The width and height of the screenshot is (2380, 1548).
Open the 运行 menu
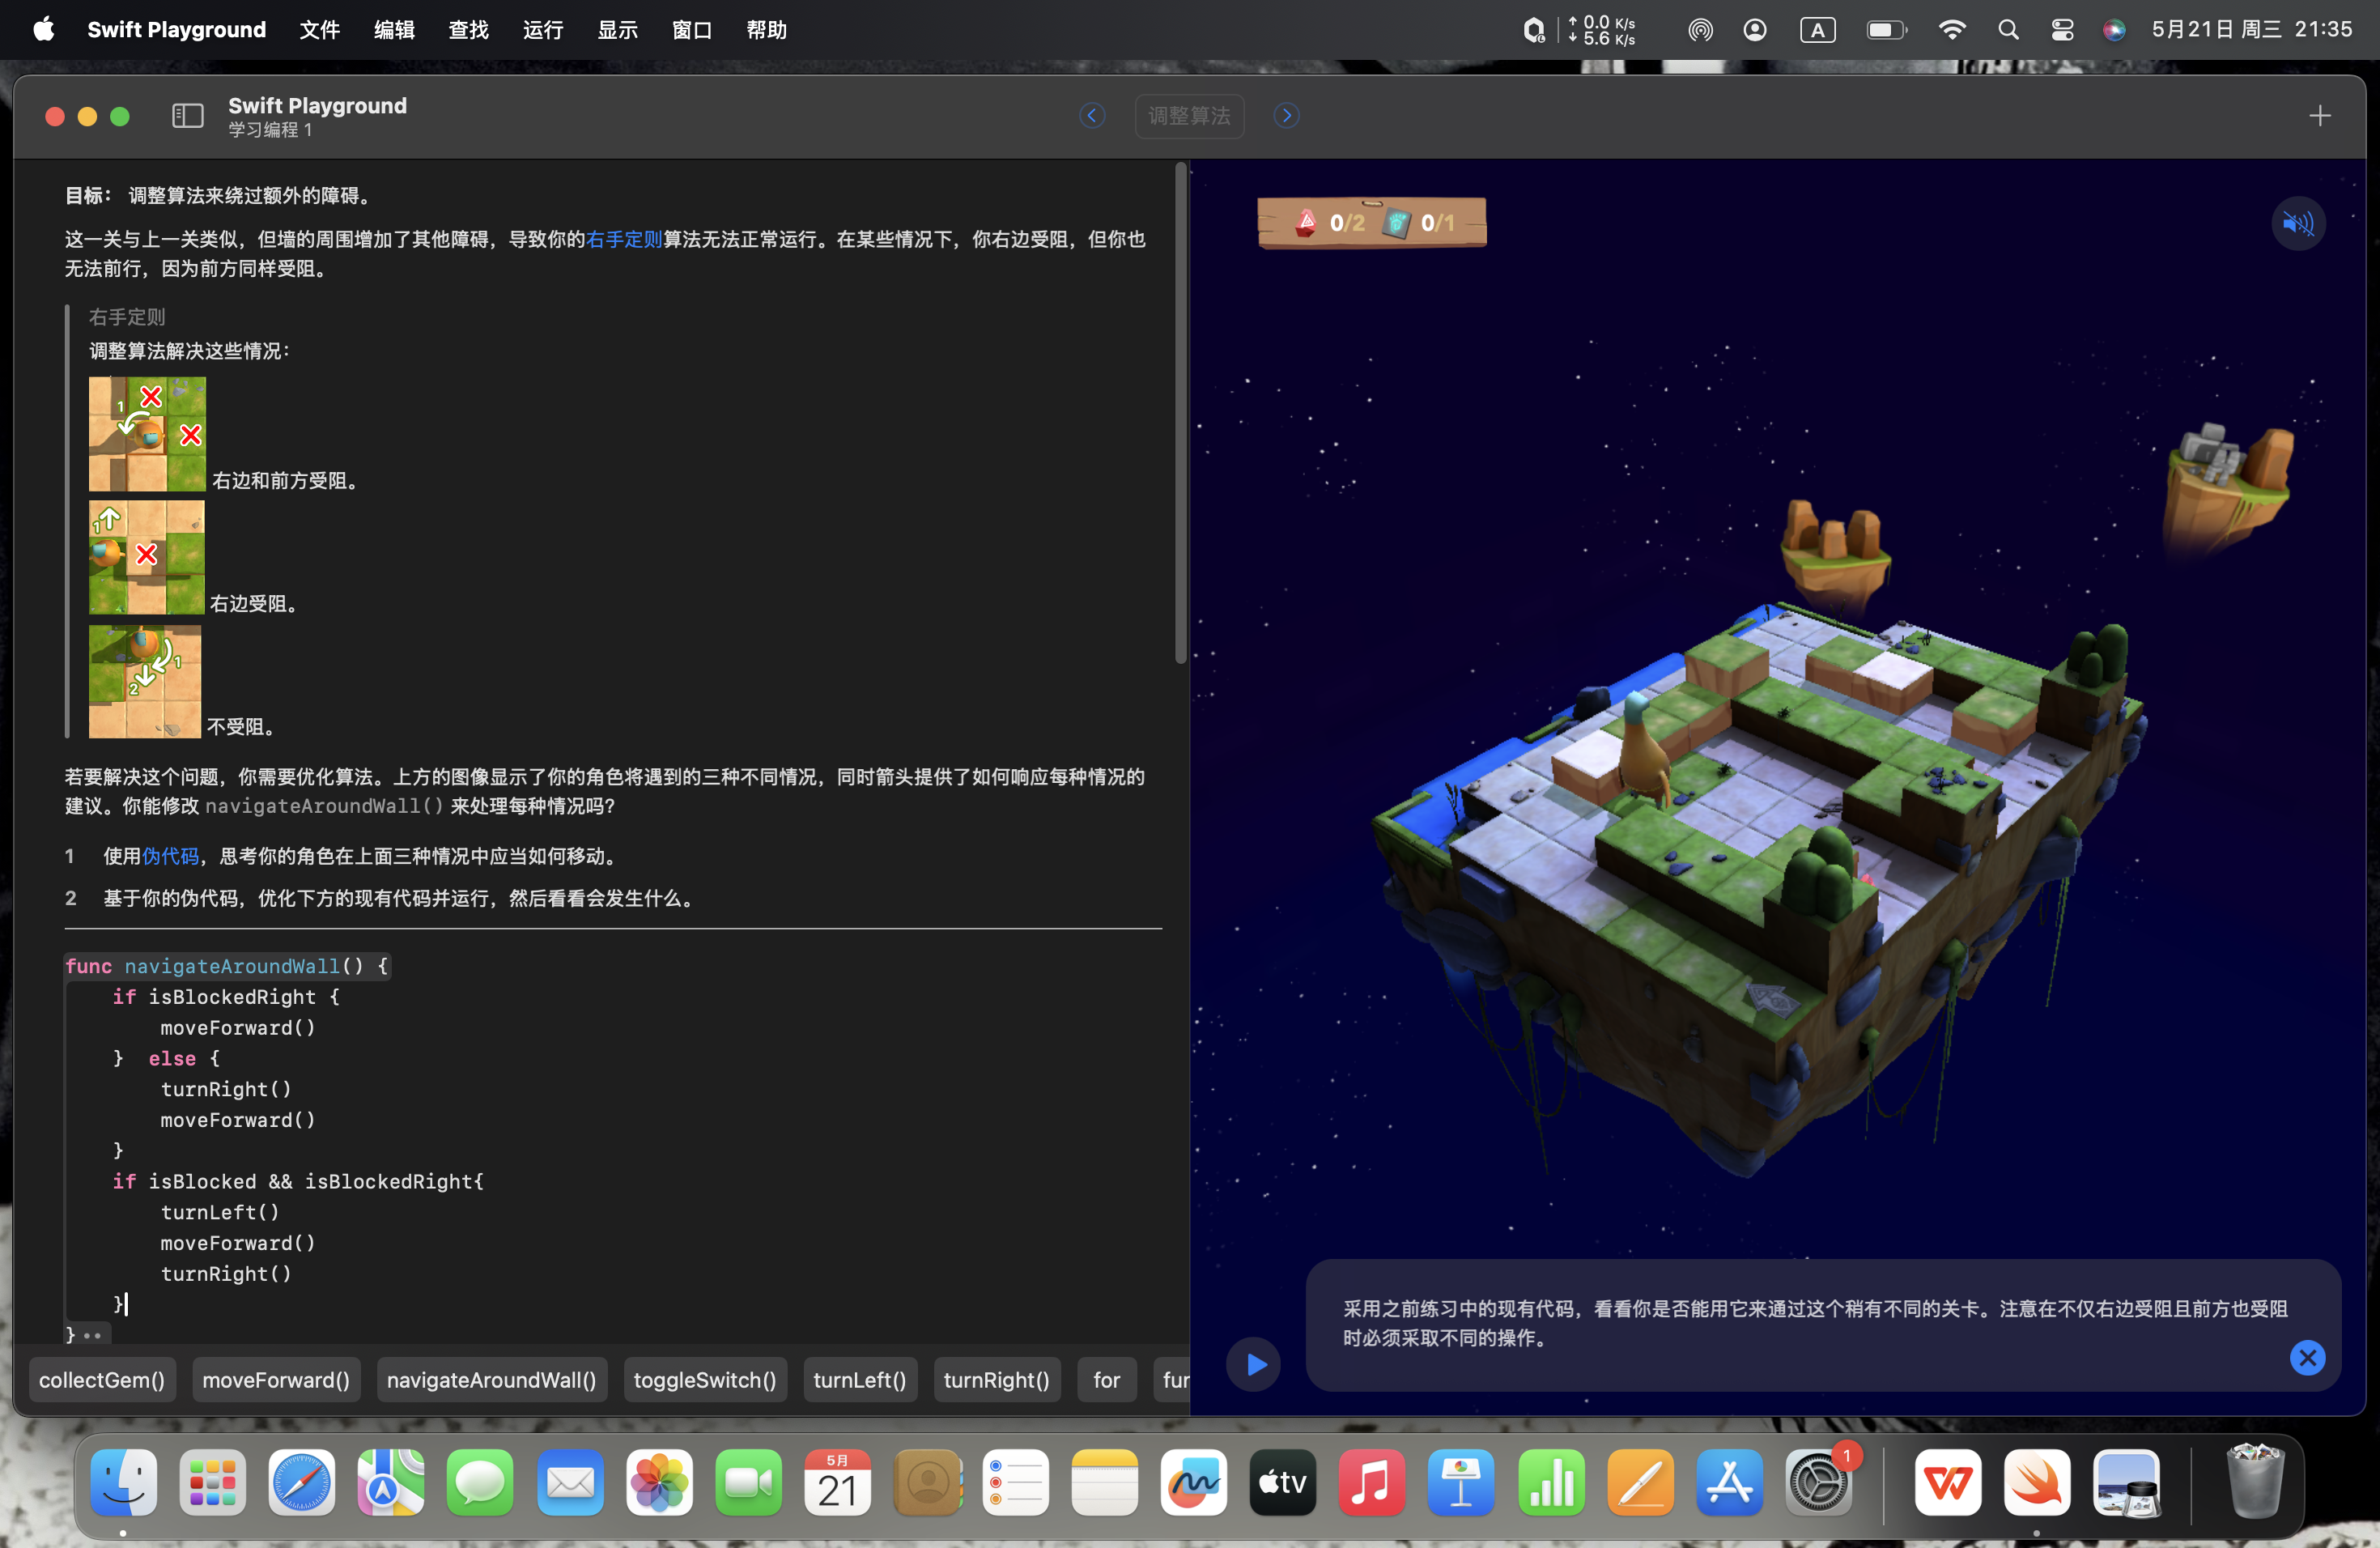(543, 30)
